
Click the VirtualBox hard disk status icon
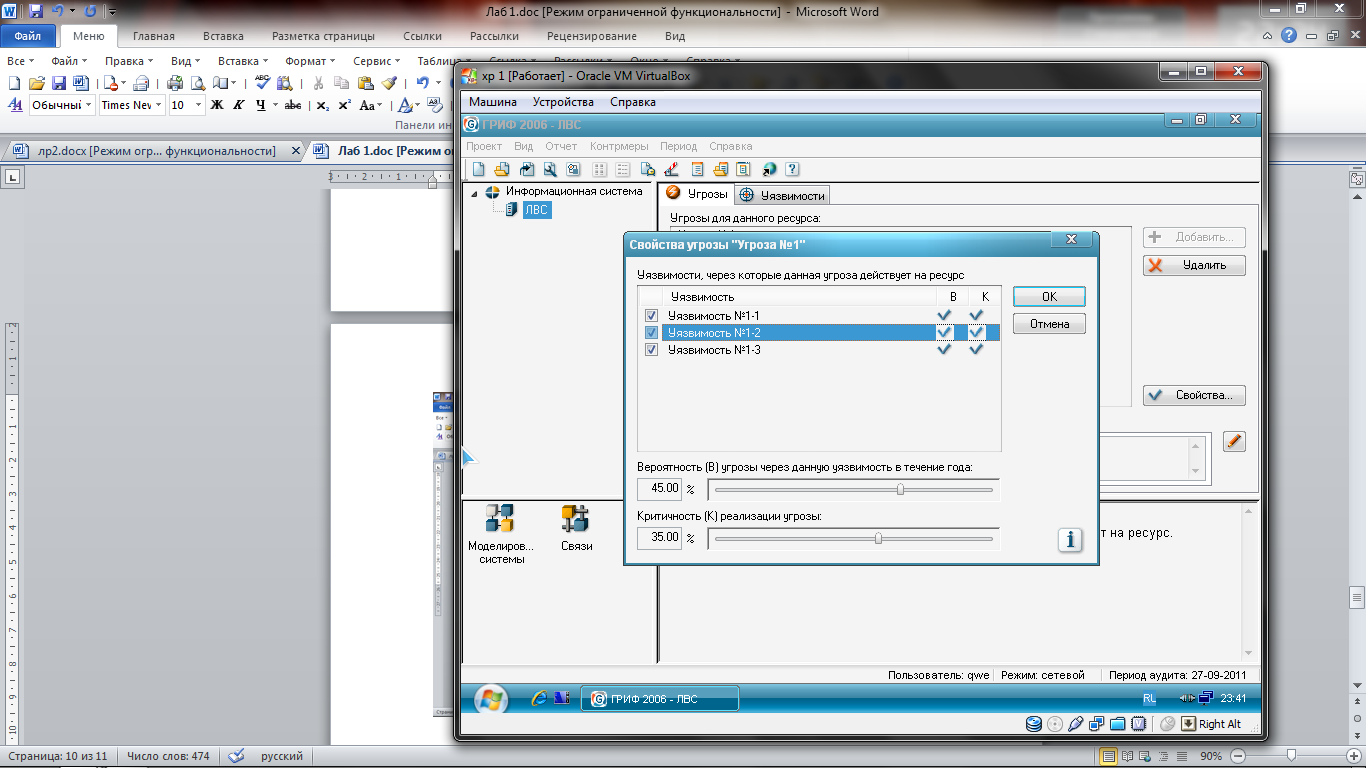pos(1035,724)
